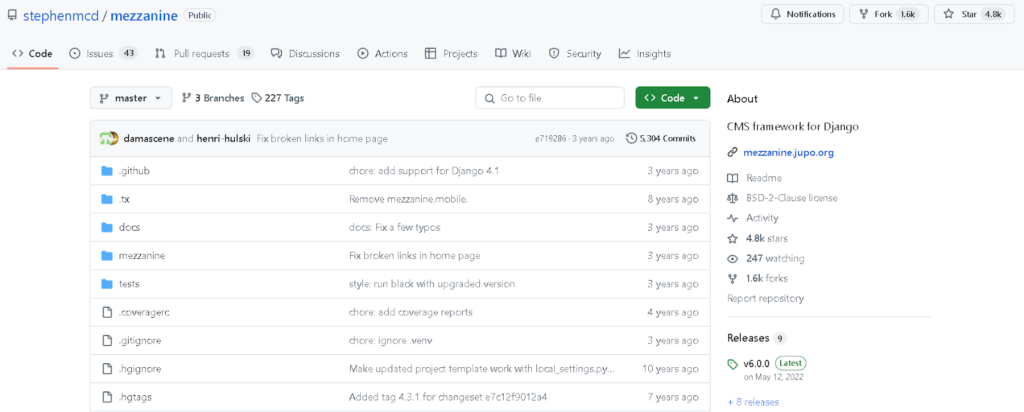This screenshot has width=1024, height=412.
Task: Open the Insights tab
Action: coord(645,54)
